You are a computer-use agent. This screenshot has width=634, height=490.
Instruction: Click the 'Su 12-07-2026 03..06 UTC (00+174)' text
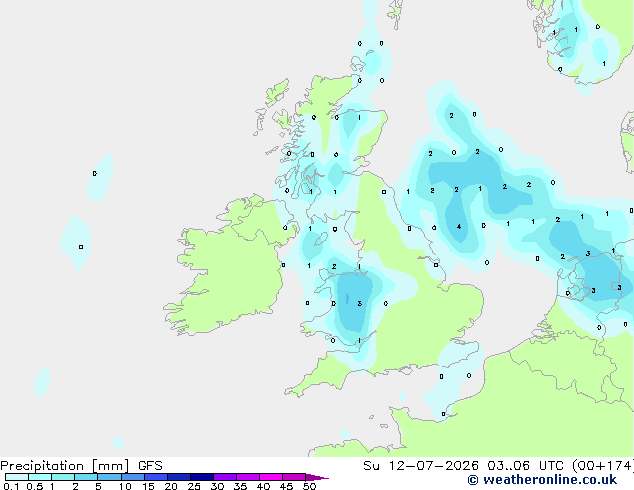pyautogui.click(x=498, y=466)
